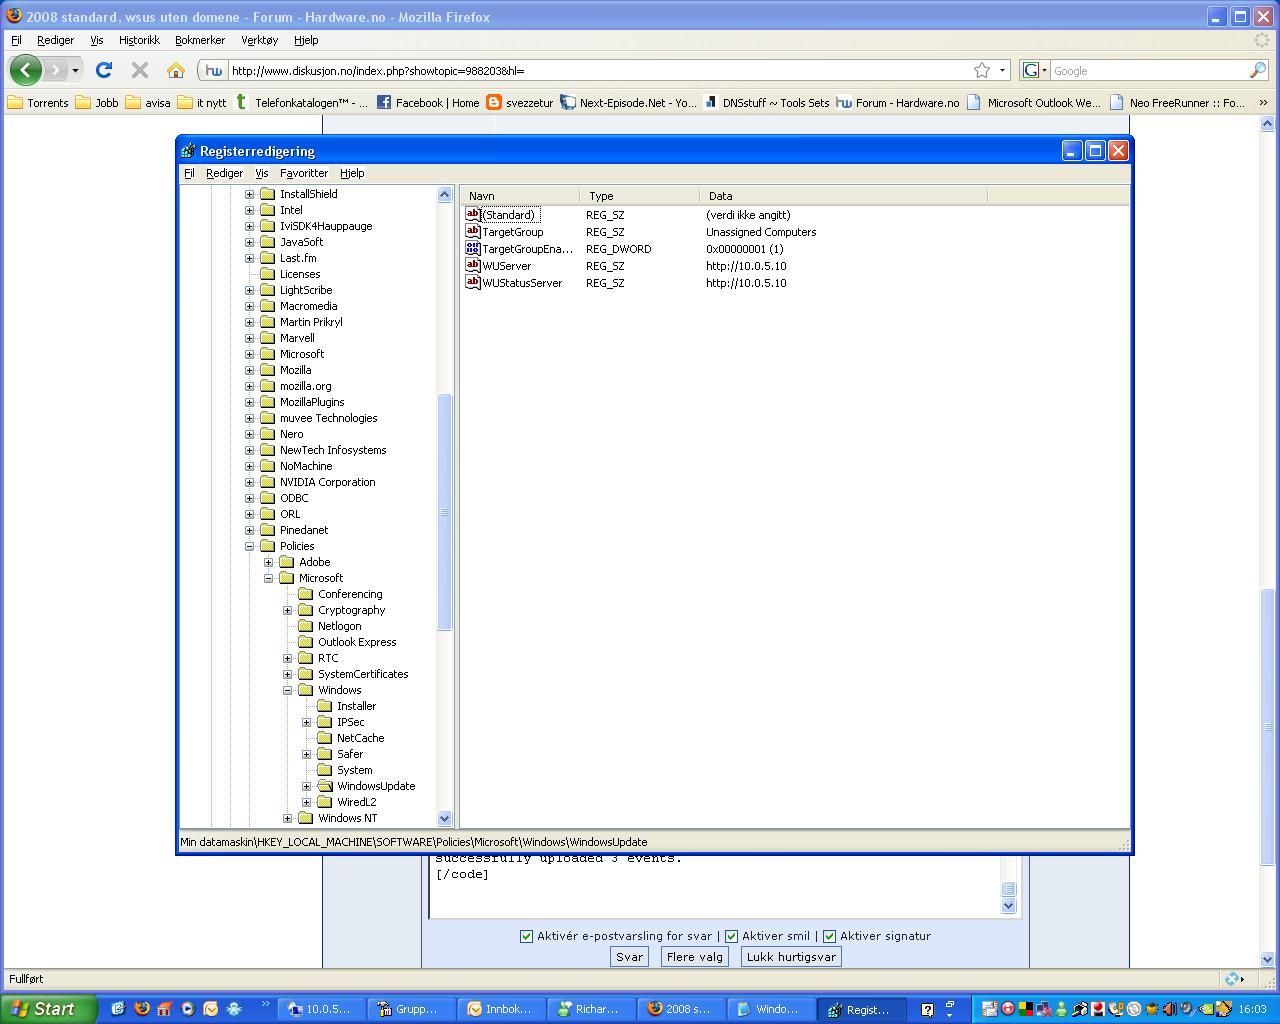Click the Flere valg button

694,957
